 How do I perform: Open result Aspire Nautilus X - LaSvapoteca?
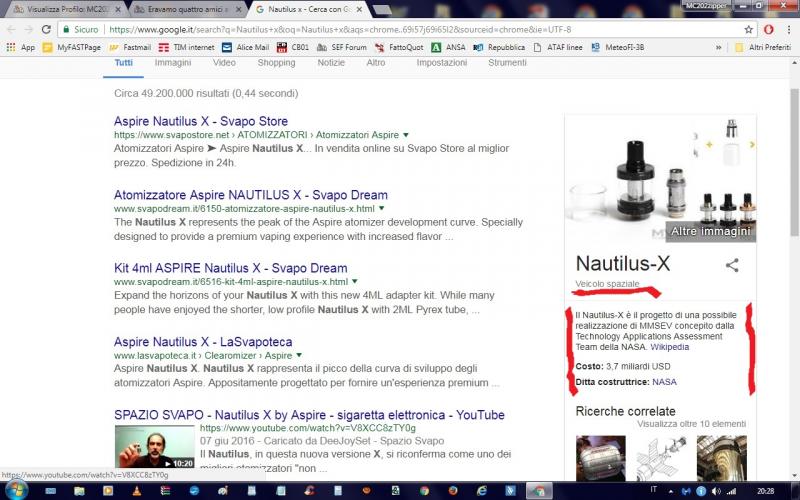(203, 342)
